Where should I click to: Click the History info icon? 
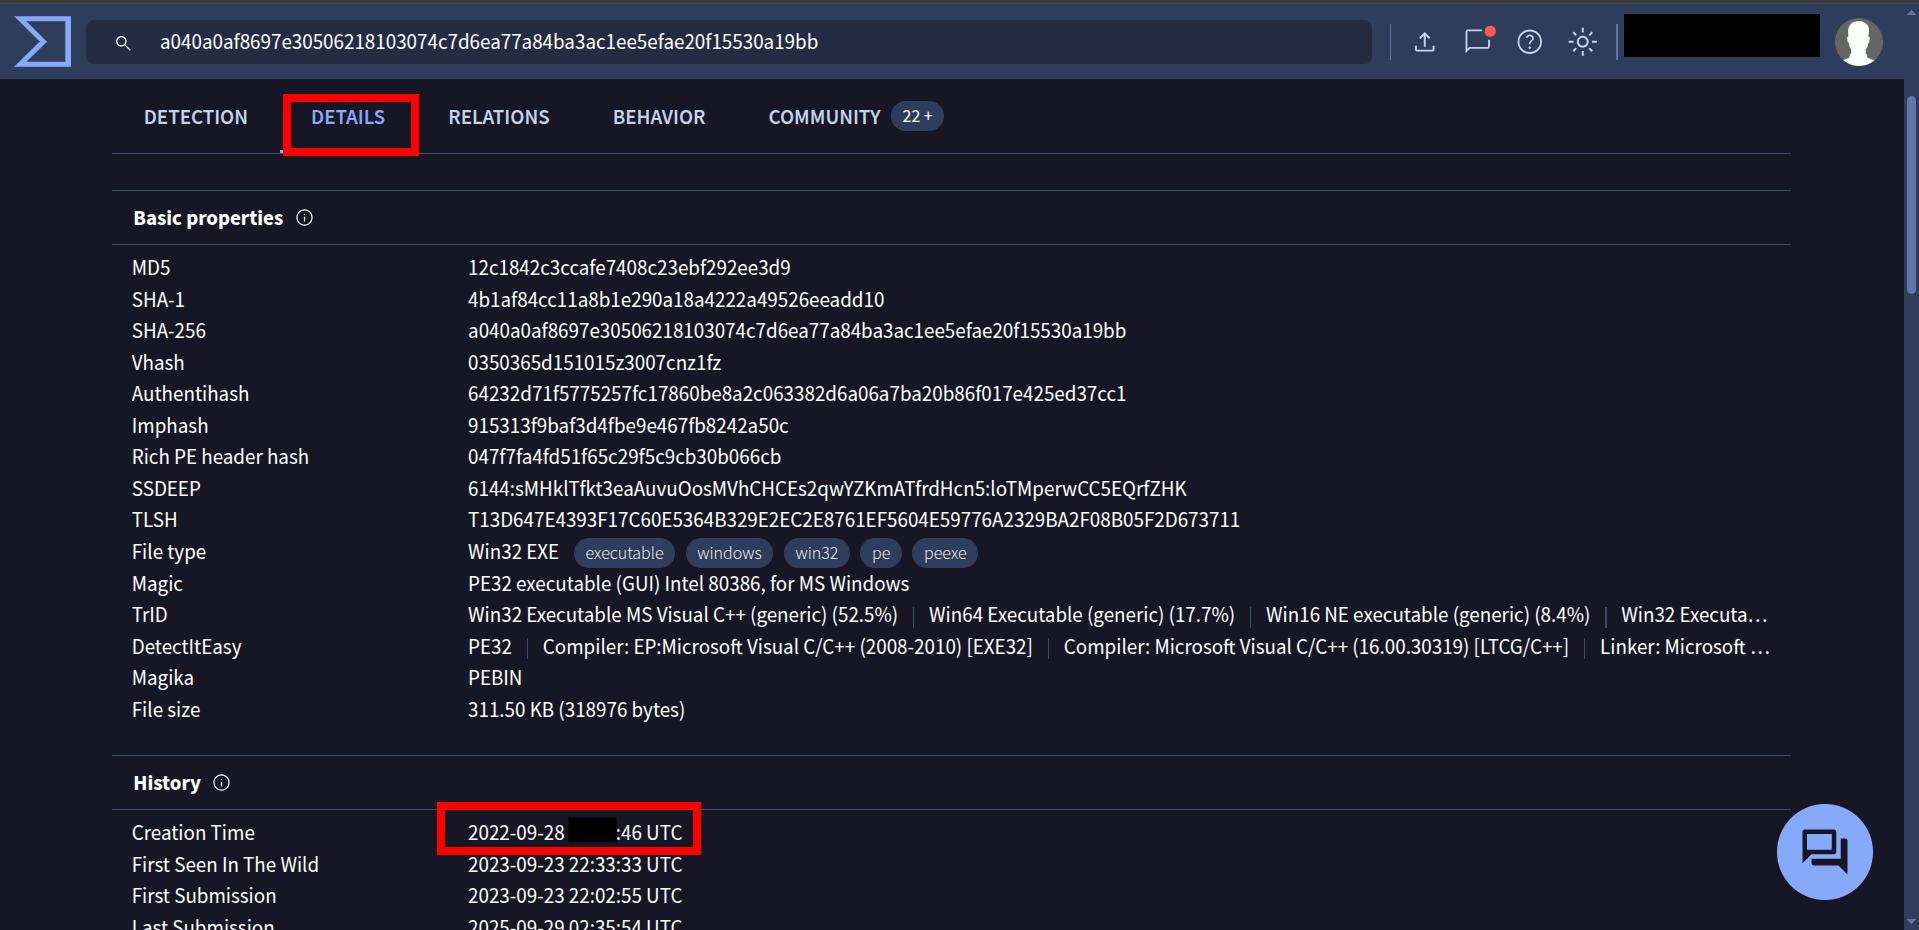click(222, 783)
